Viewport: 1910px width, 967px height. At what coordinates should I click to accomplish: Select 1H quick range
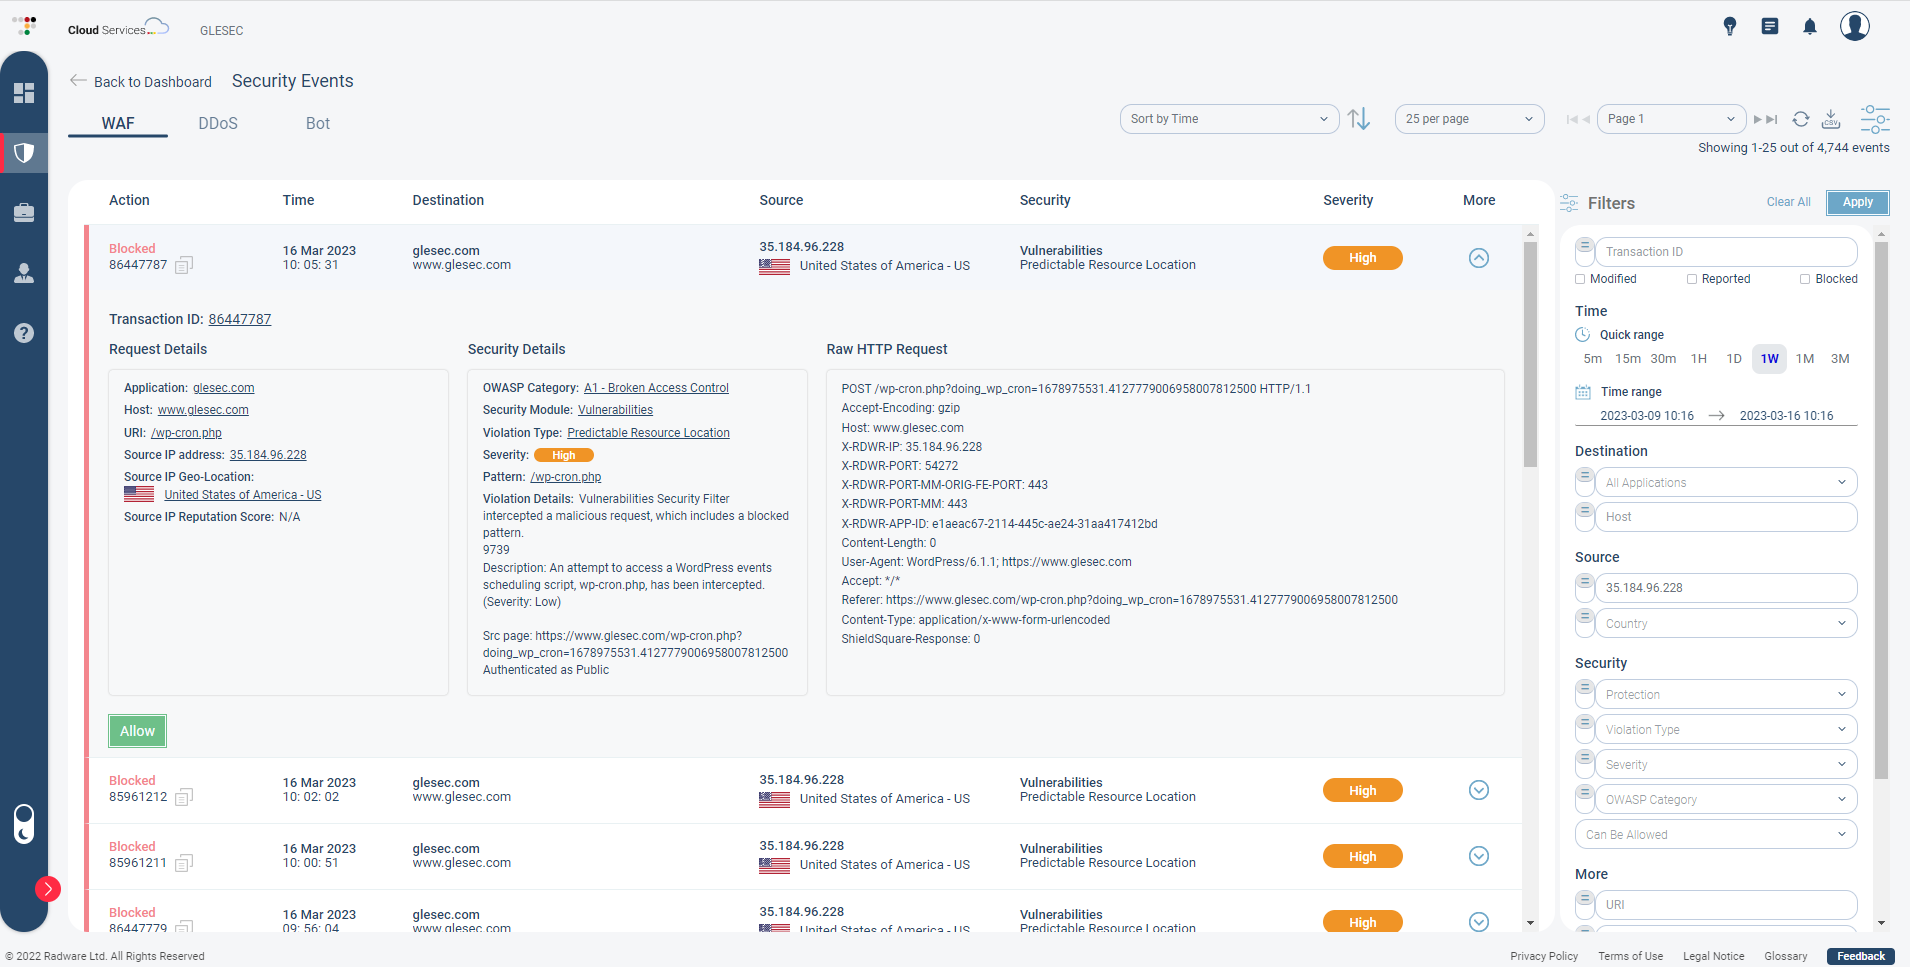pos(1699,359)
